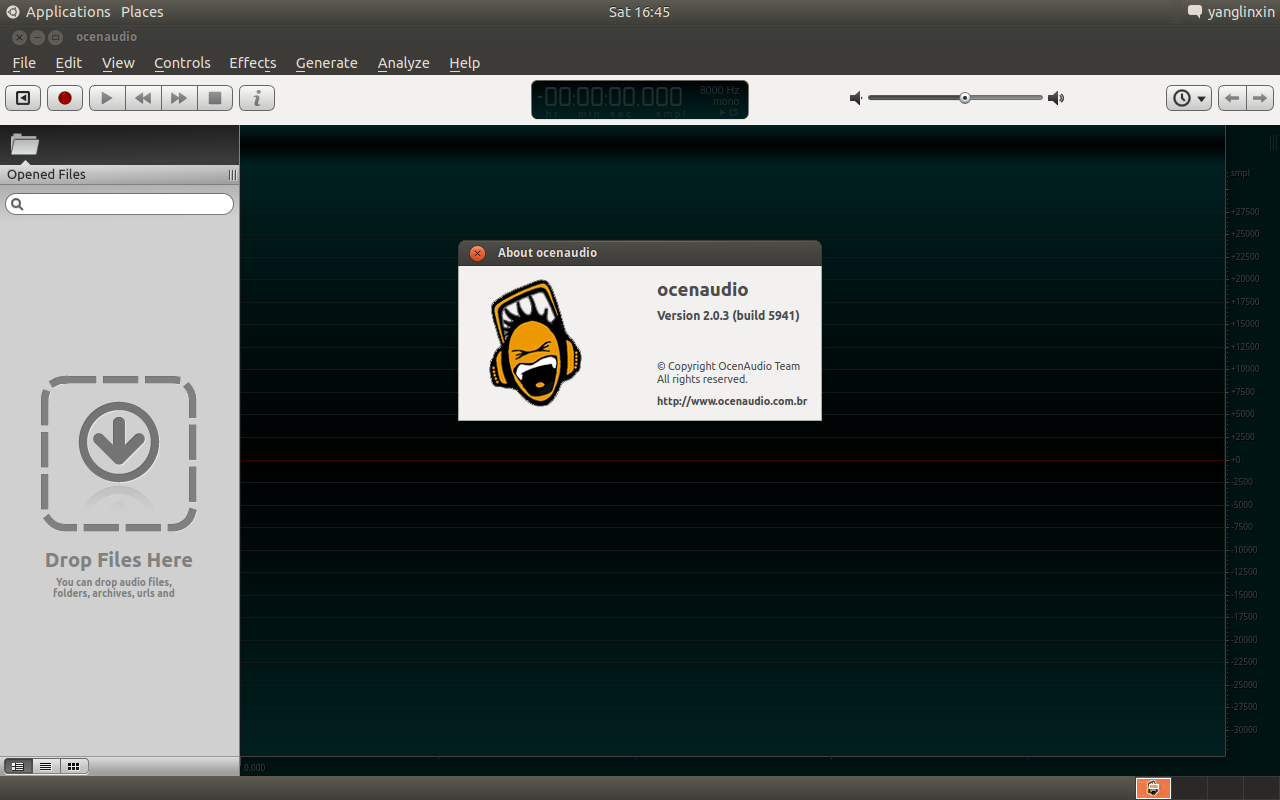Click the Drop Files Here text
1280x800 pixels.
coord(118,560)
